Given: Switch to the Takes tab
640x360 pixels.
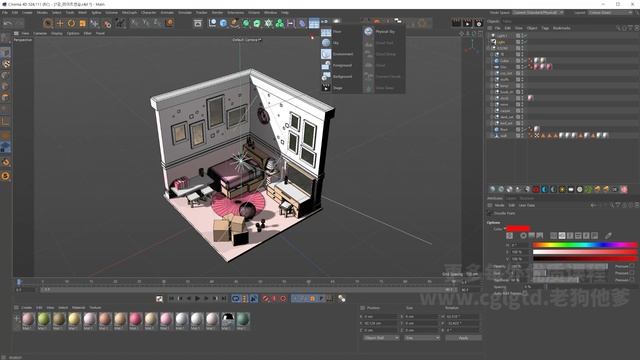Looking at the screenshot, I should click(x=507, y=21).
